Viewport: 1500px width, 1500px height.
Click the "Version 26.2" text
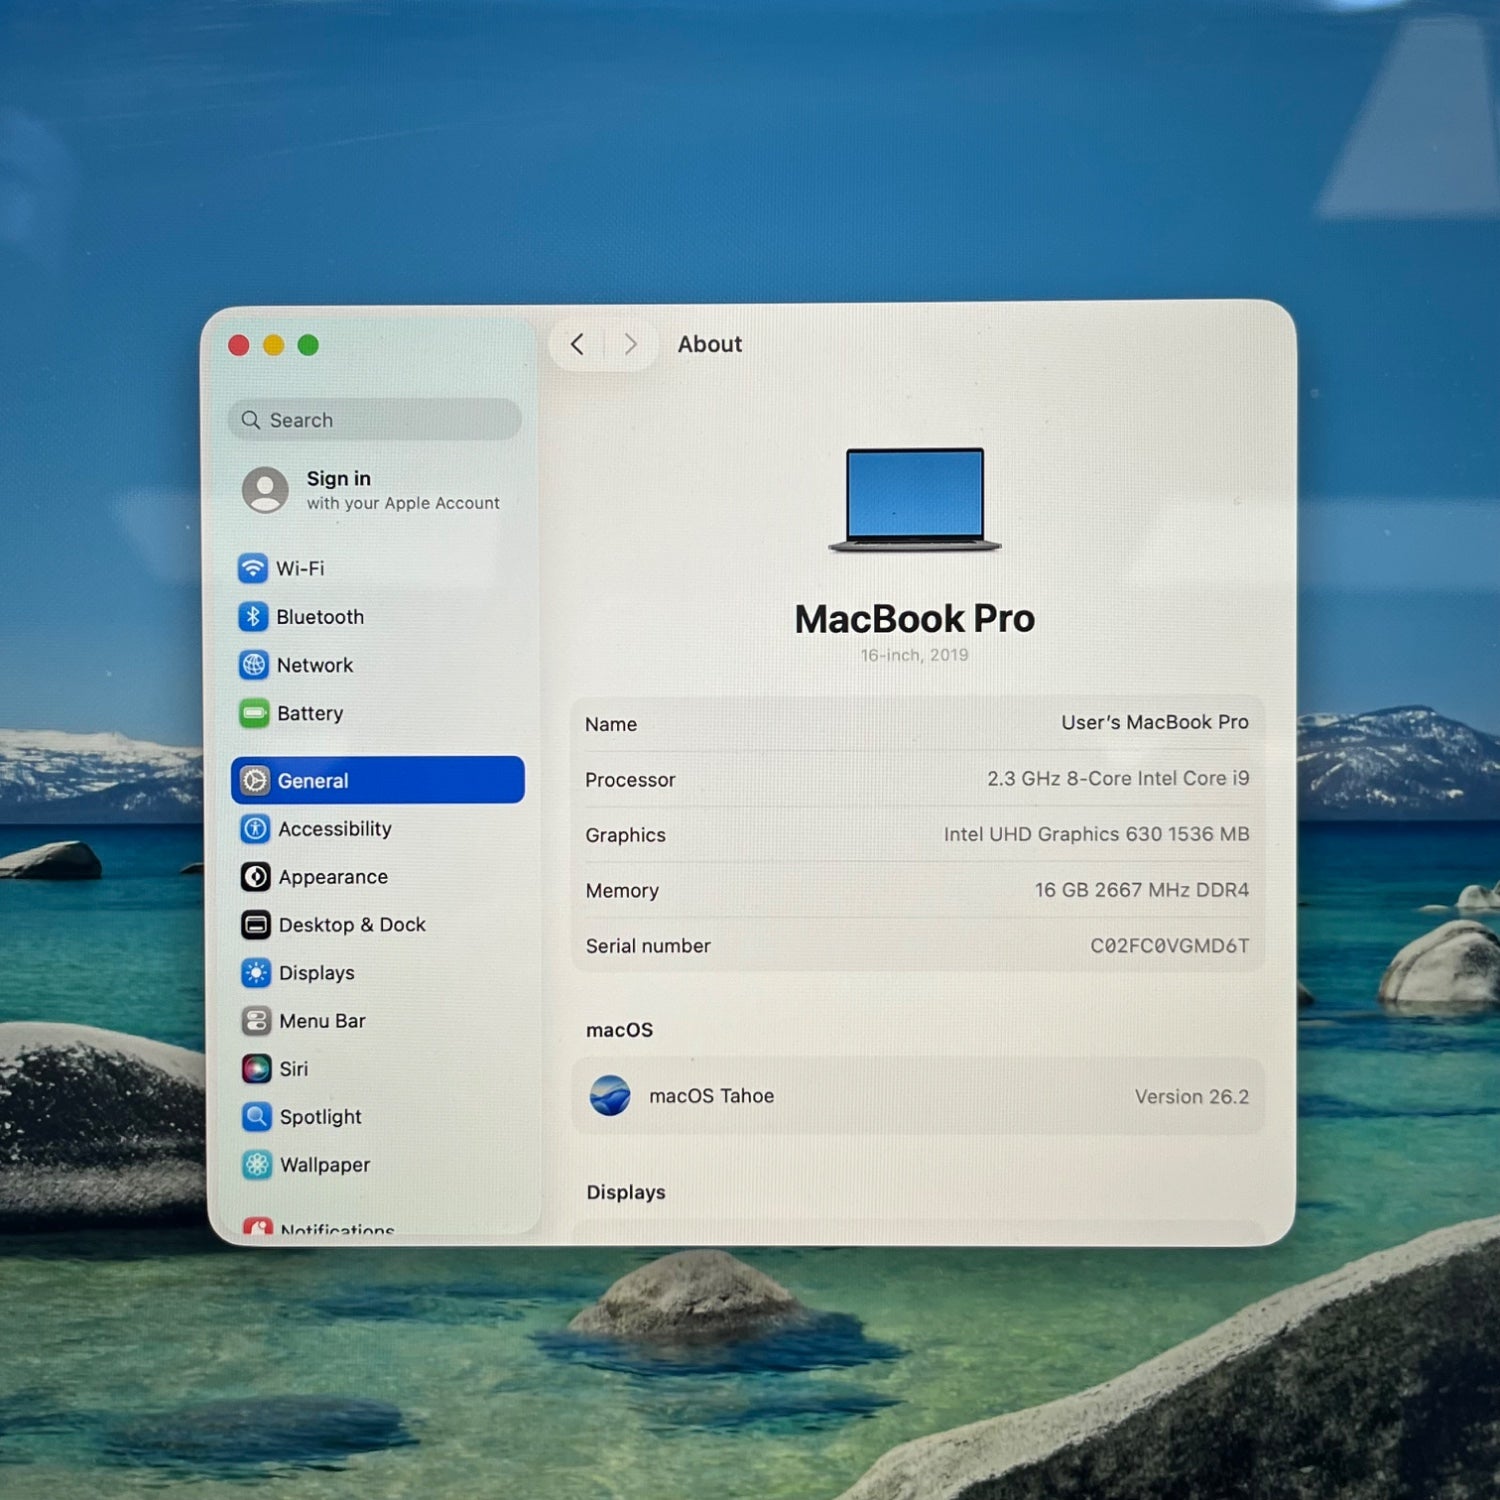coord(1192,1097)
